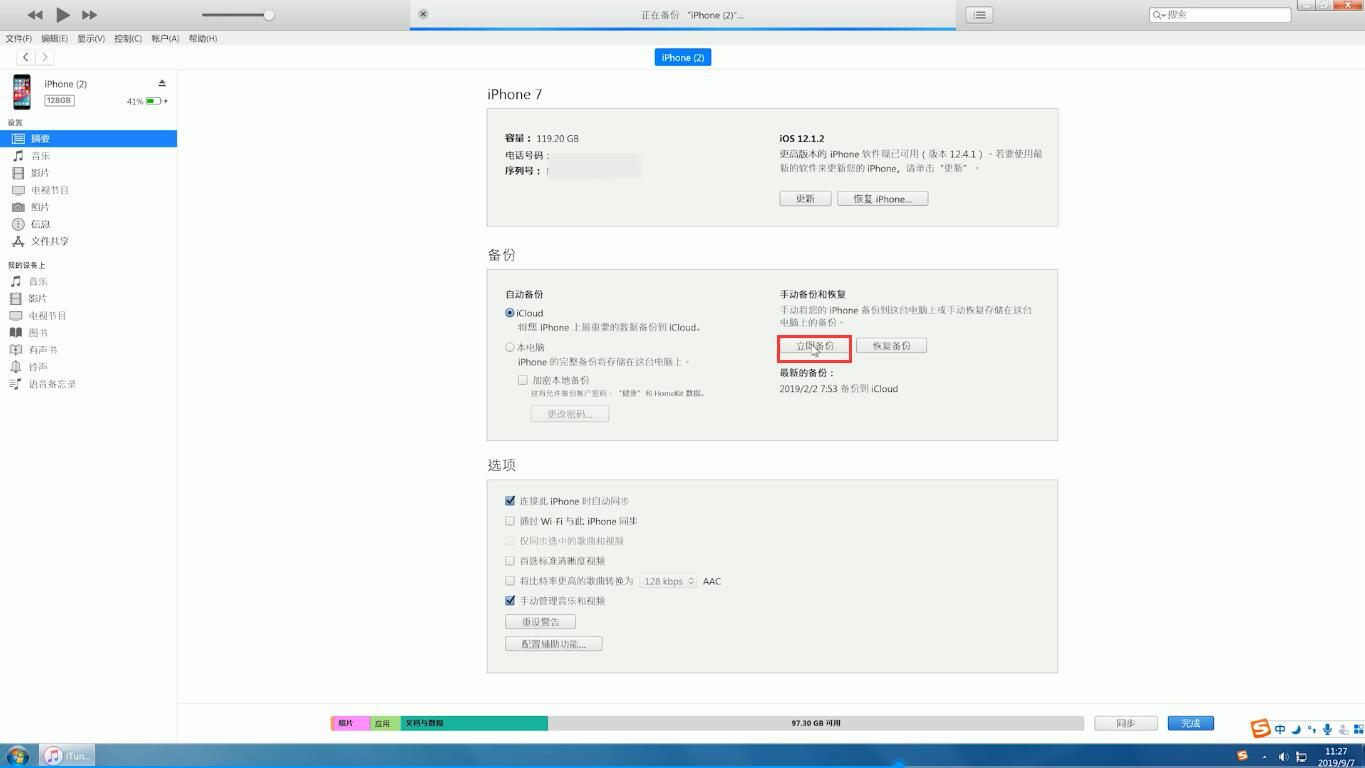1365x768 pixels.
Task: Open the 控制(C) menu
Action: 128,38
